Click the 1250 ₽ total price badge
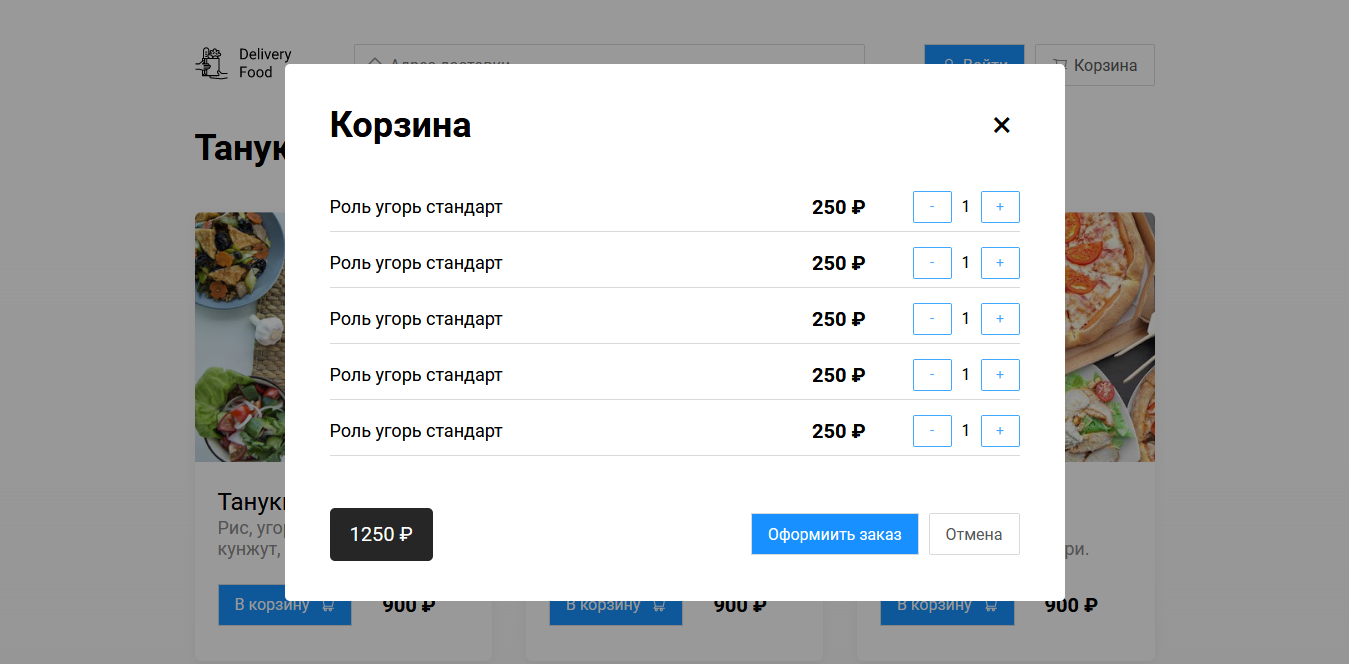This screenshot has height=664, width=1349. coord(381,534)
